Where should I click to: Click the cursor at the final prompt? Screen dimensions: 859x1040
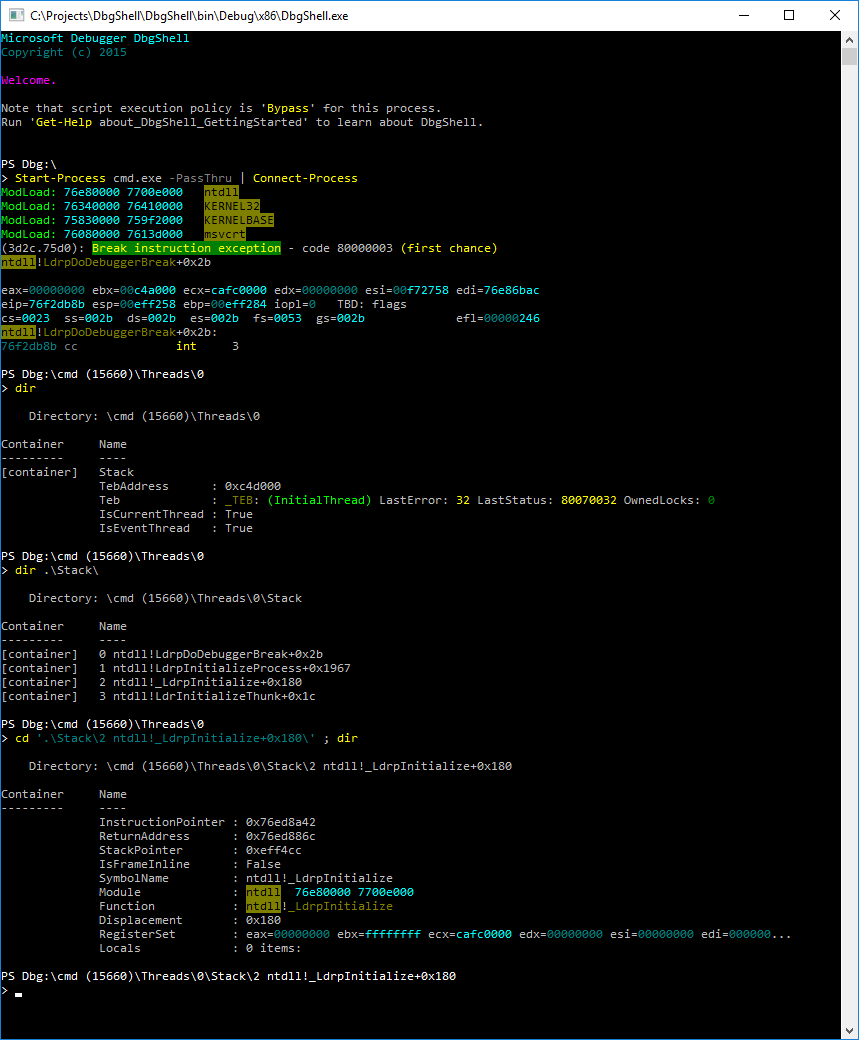point(18,991)
